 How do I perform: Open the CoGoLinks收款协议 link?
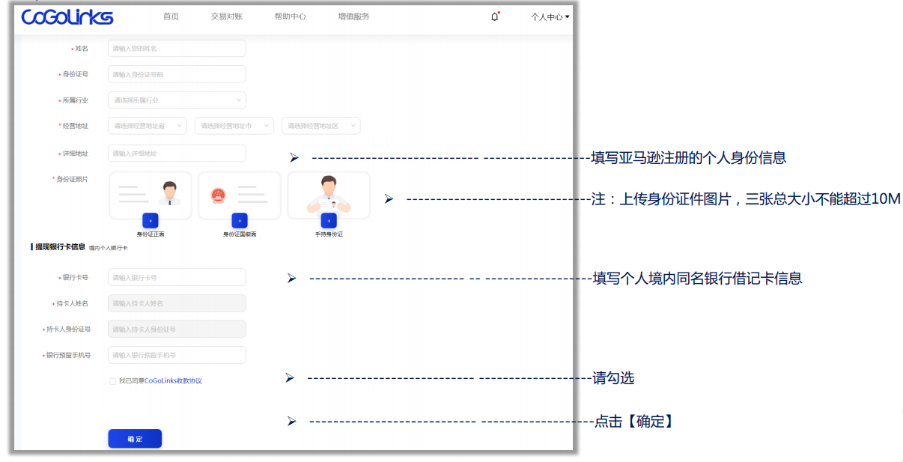180,381
